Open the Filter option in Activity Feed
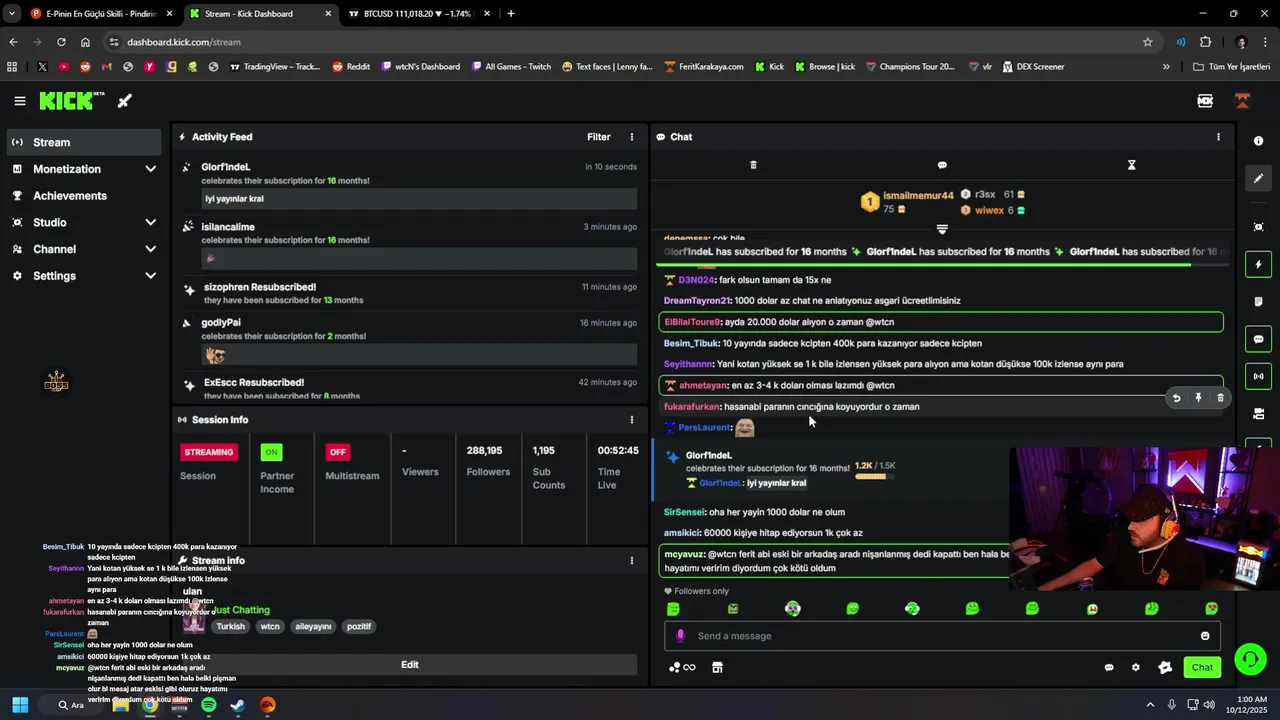 point(599,137)
